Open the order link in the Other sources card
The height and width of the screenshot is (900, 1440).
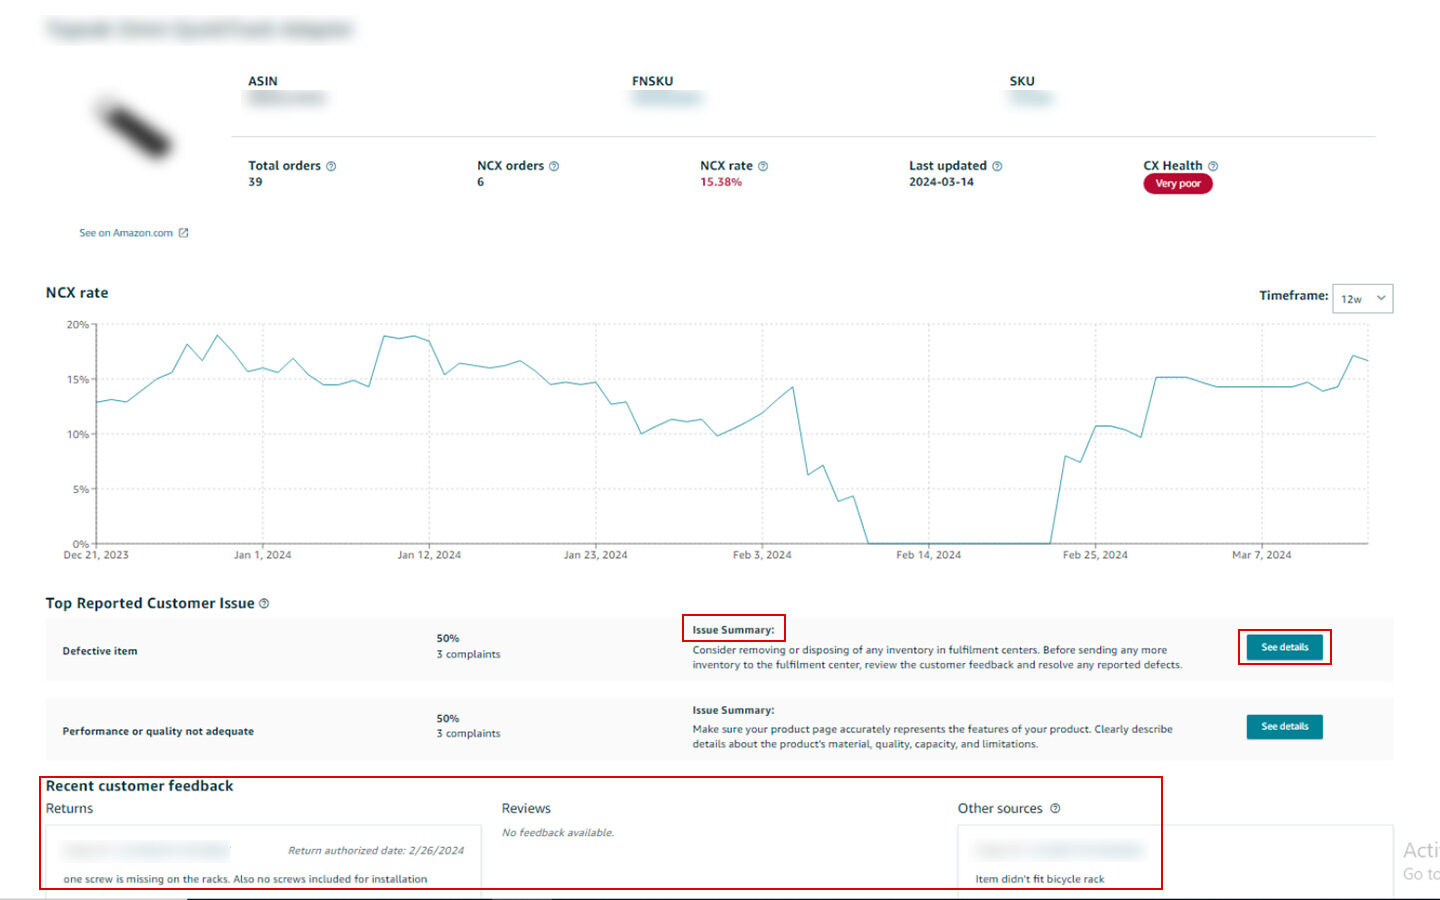pyautogui.click(x=1058, y=849)
